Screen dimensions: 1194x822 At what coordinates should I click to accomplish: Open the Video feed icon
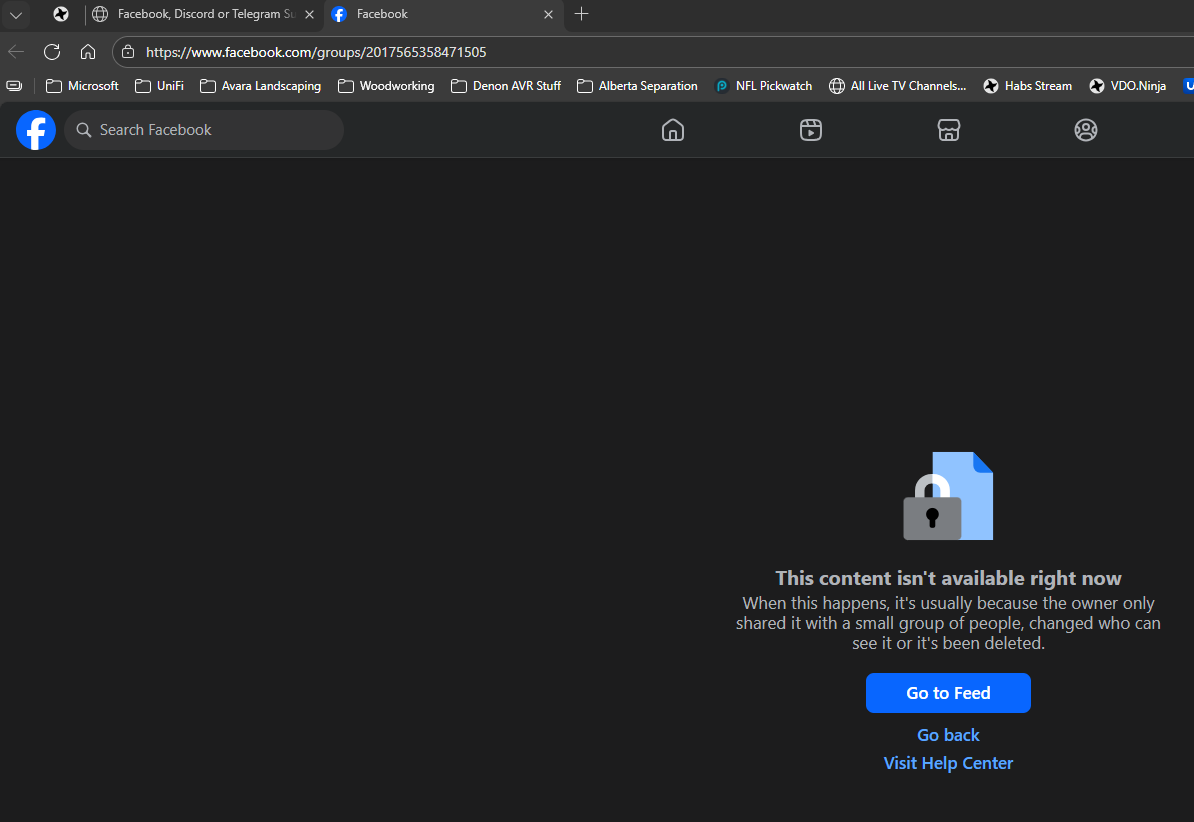[810, 130]
